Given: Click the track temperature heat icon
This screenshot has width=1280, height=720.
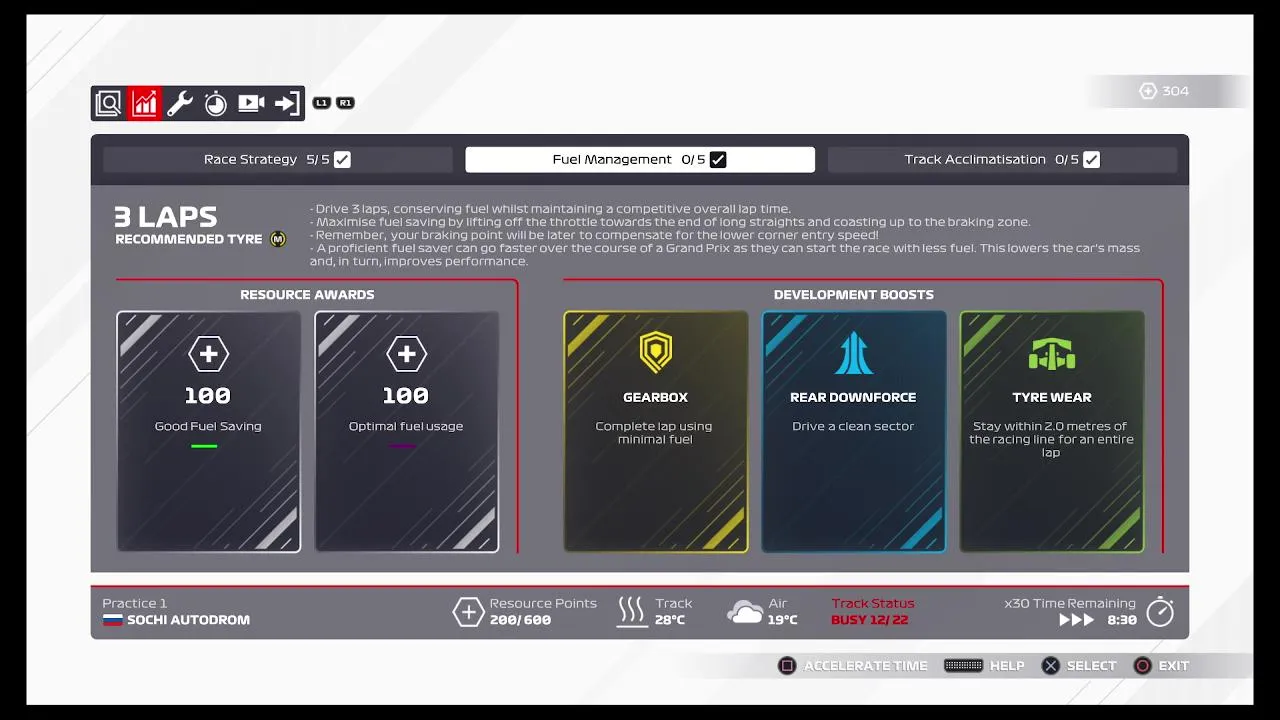Looking at the screenshot, I should [x=632, y=611].
